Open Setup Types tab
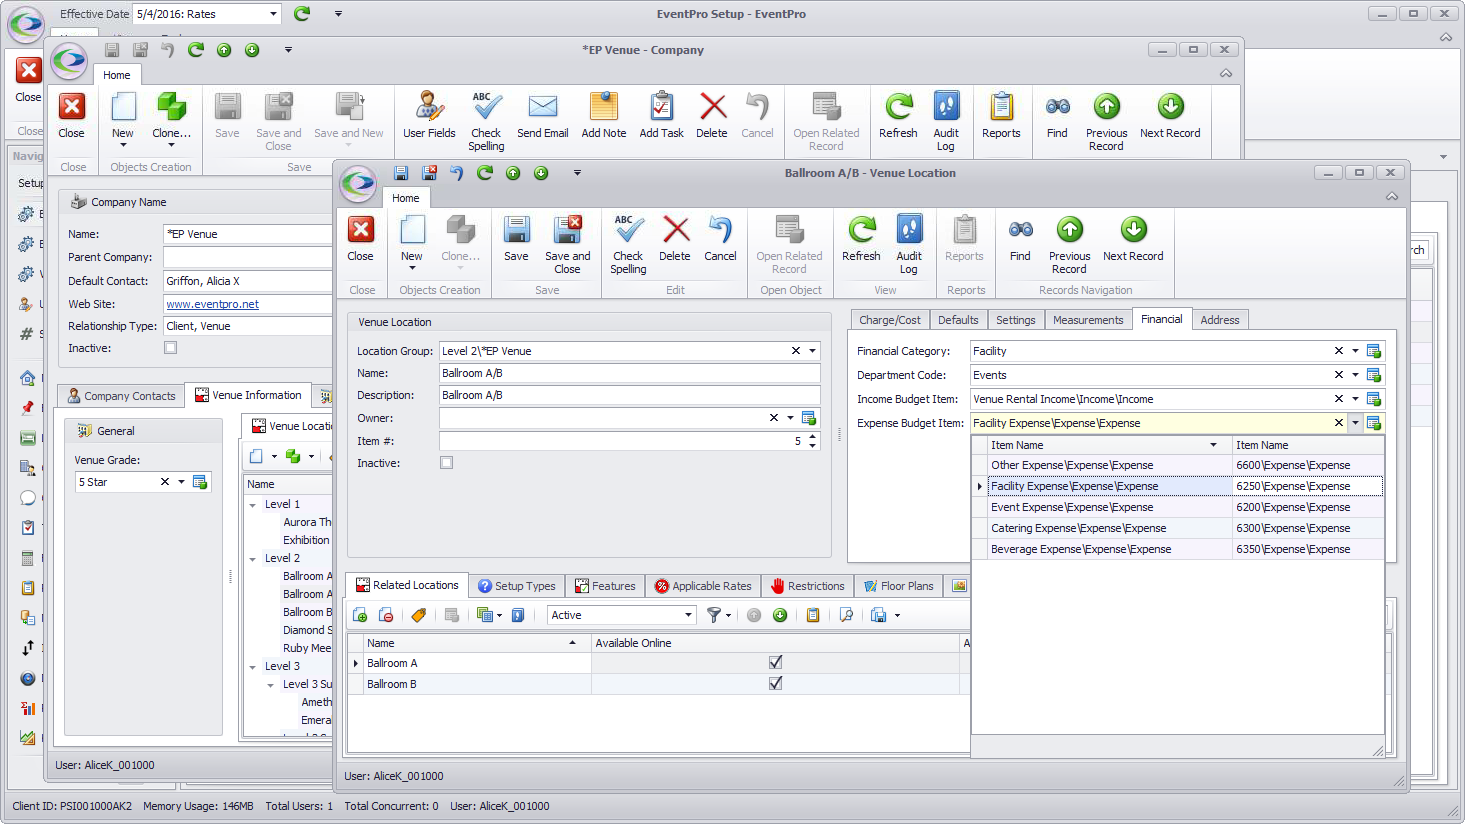The width and height of the screenshot is (1465, 824). [516, 586]
